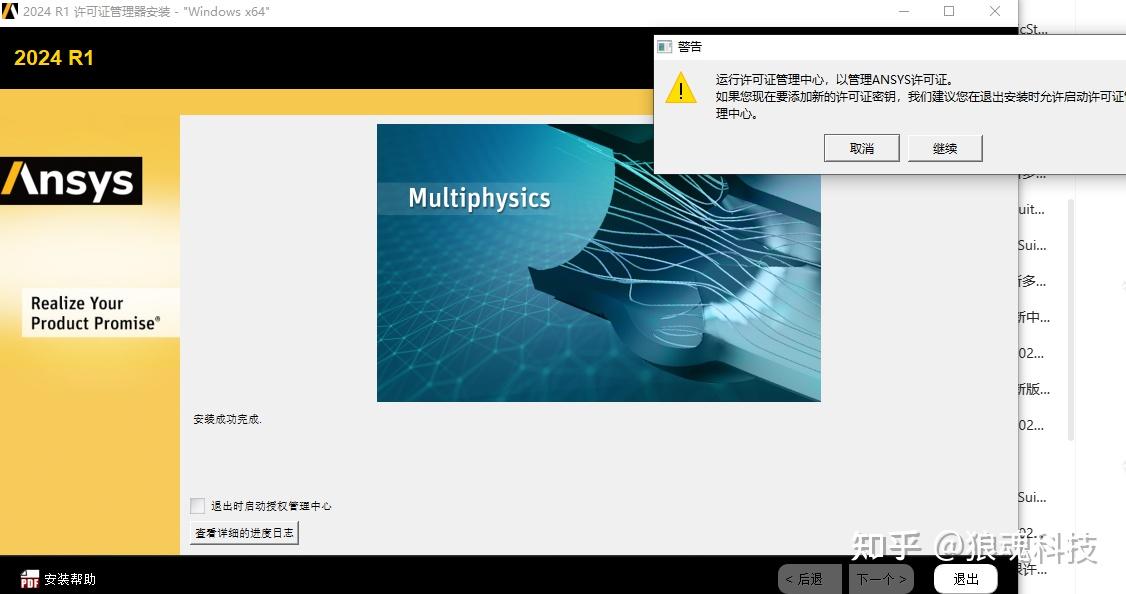Click the Multiphysics banner image
The width and height of the screenshot is (1126, 594).
pyautogui.click(x=598, y=263)
